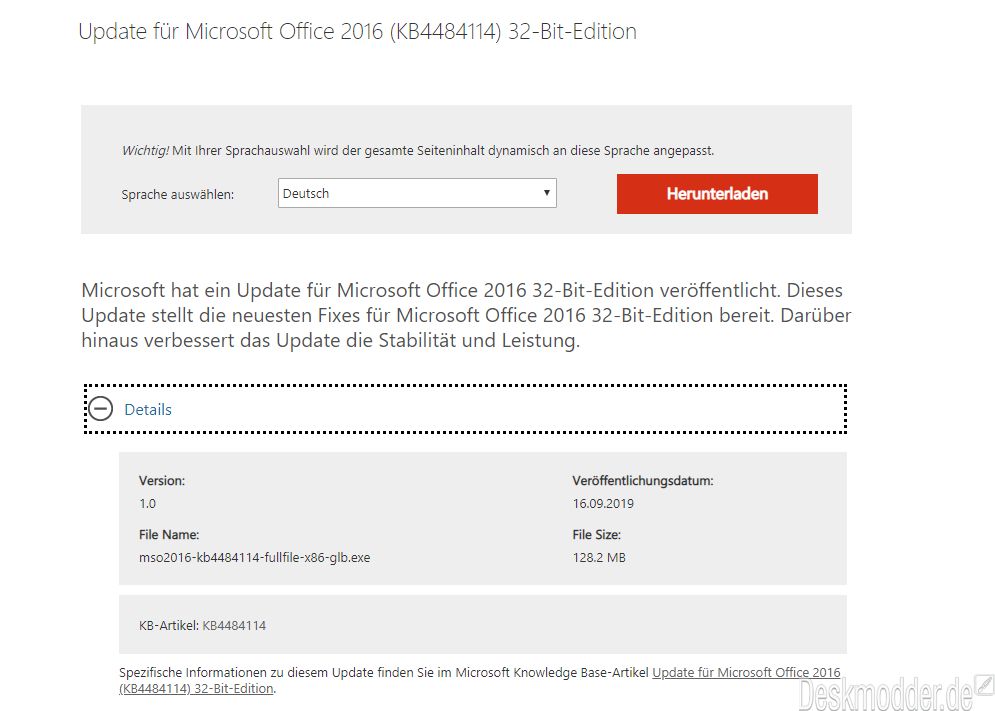The height and width of the screenshot is (711, 995).
Task: Click the small arrow of the language combo box
Action: pyautogui.click(x=547, y=193)
